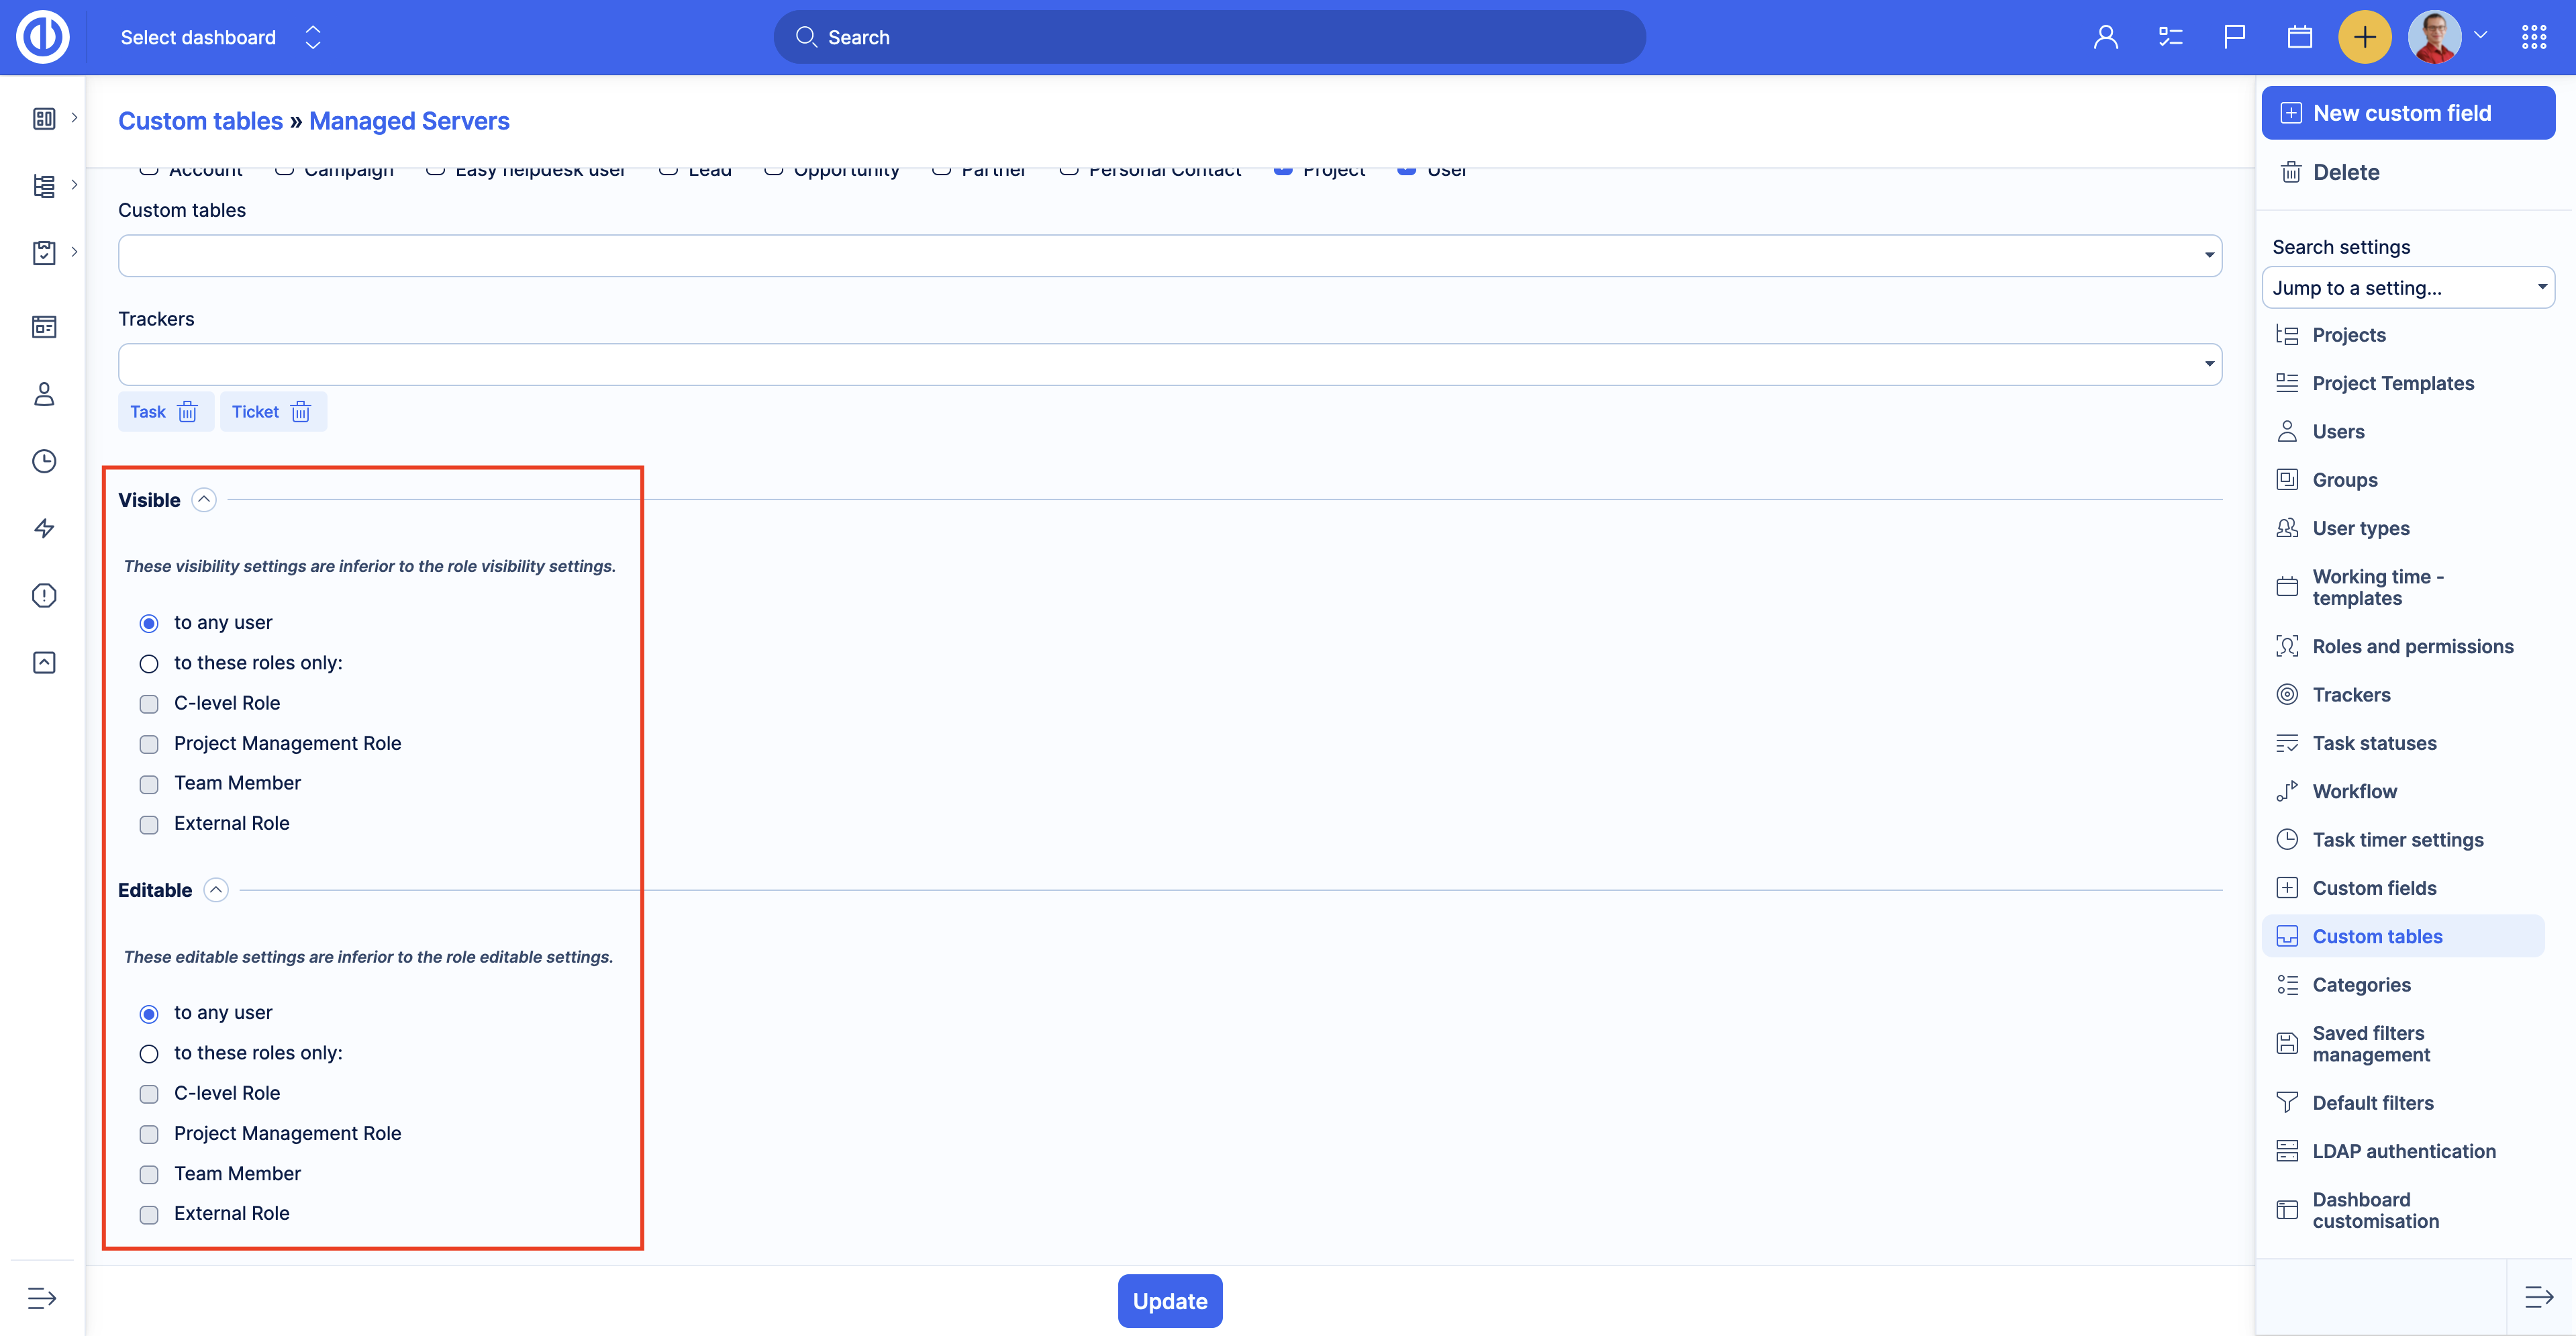This screenshot has height=1336, width=2576.
Task: Click the flag icon in top bar
Action: [2234, 38]
